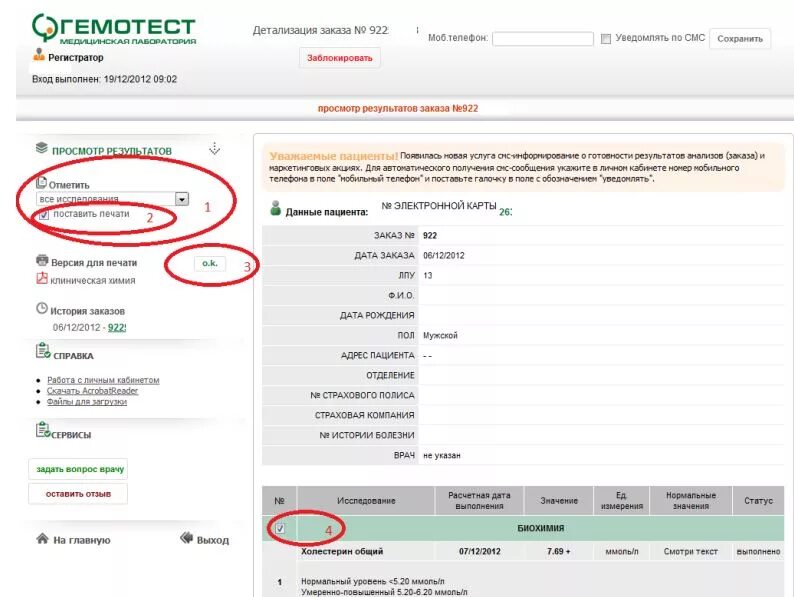Click the Gemotest logo

[x=113, y=29]
